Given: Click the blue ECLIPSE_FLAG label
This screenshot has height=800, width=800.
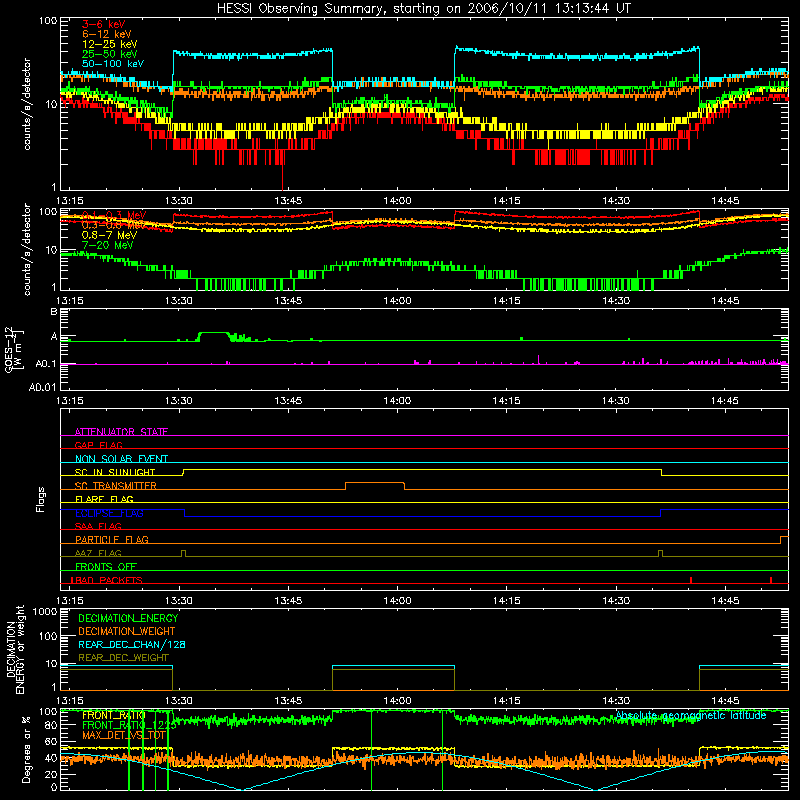Looking at the screenshot, I should click(x=109, y=513).
